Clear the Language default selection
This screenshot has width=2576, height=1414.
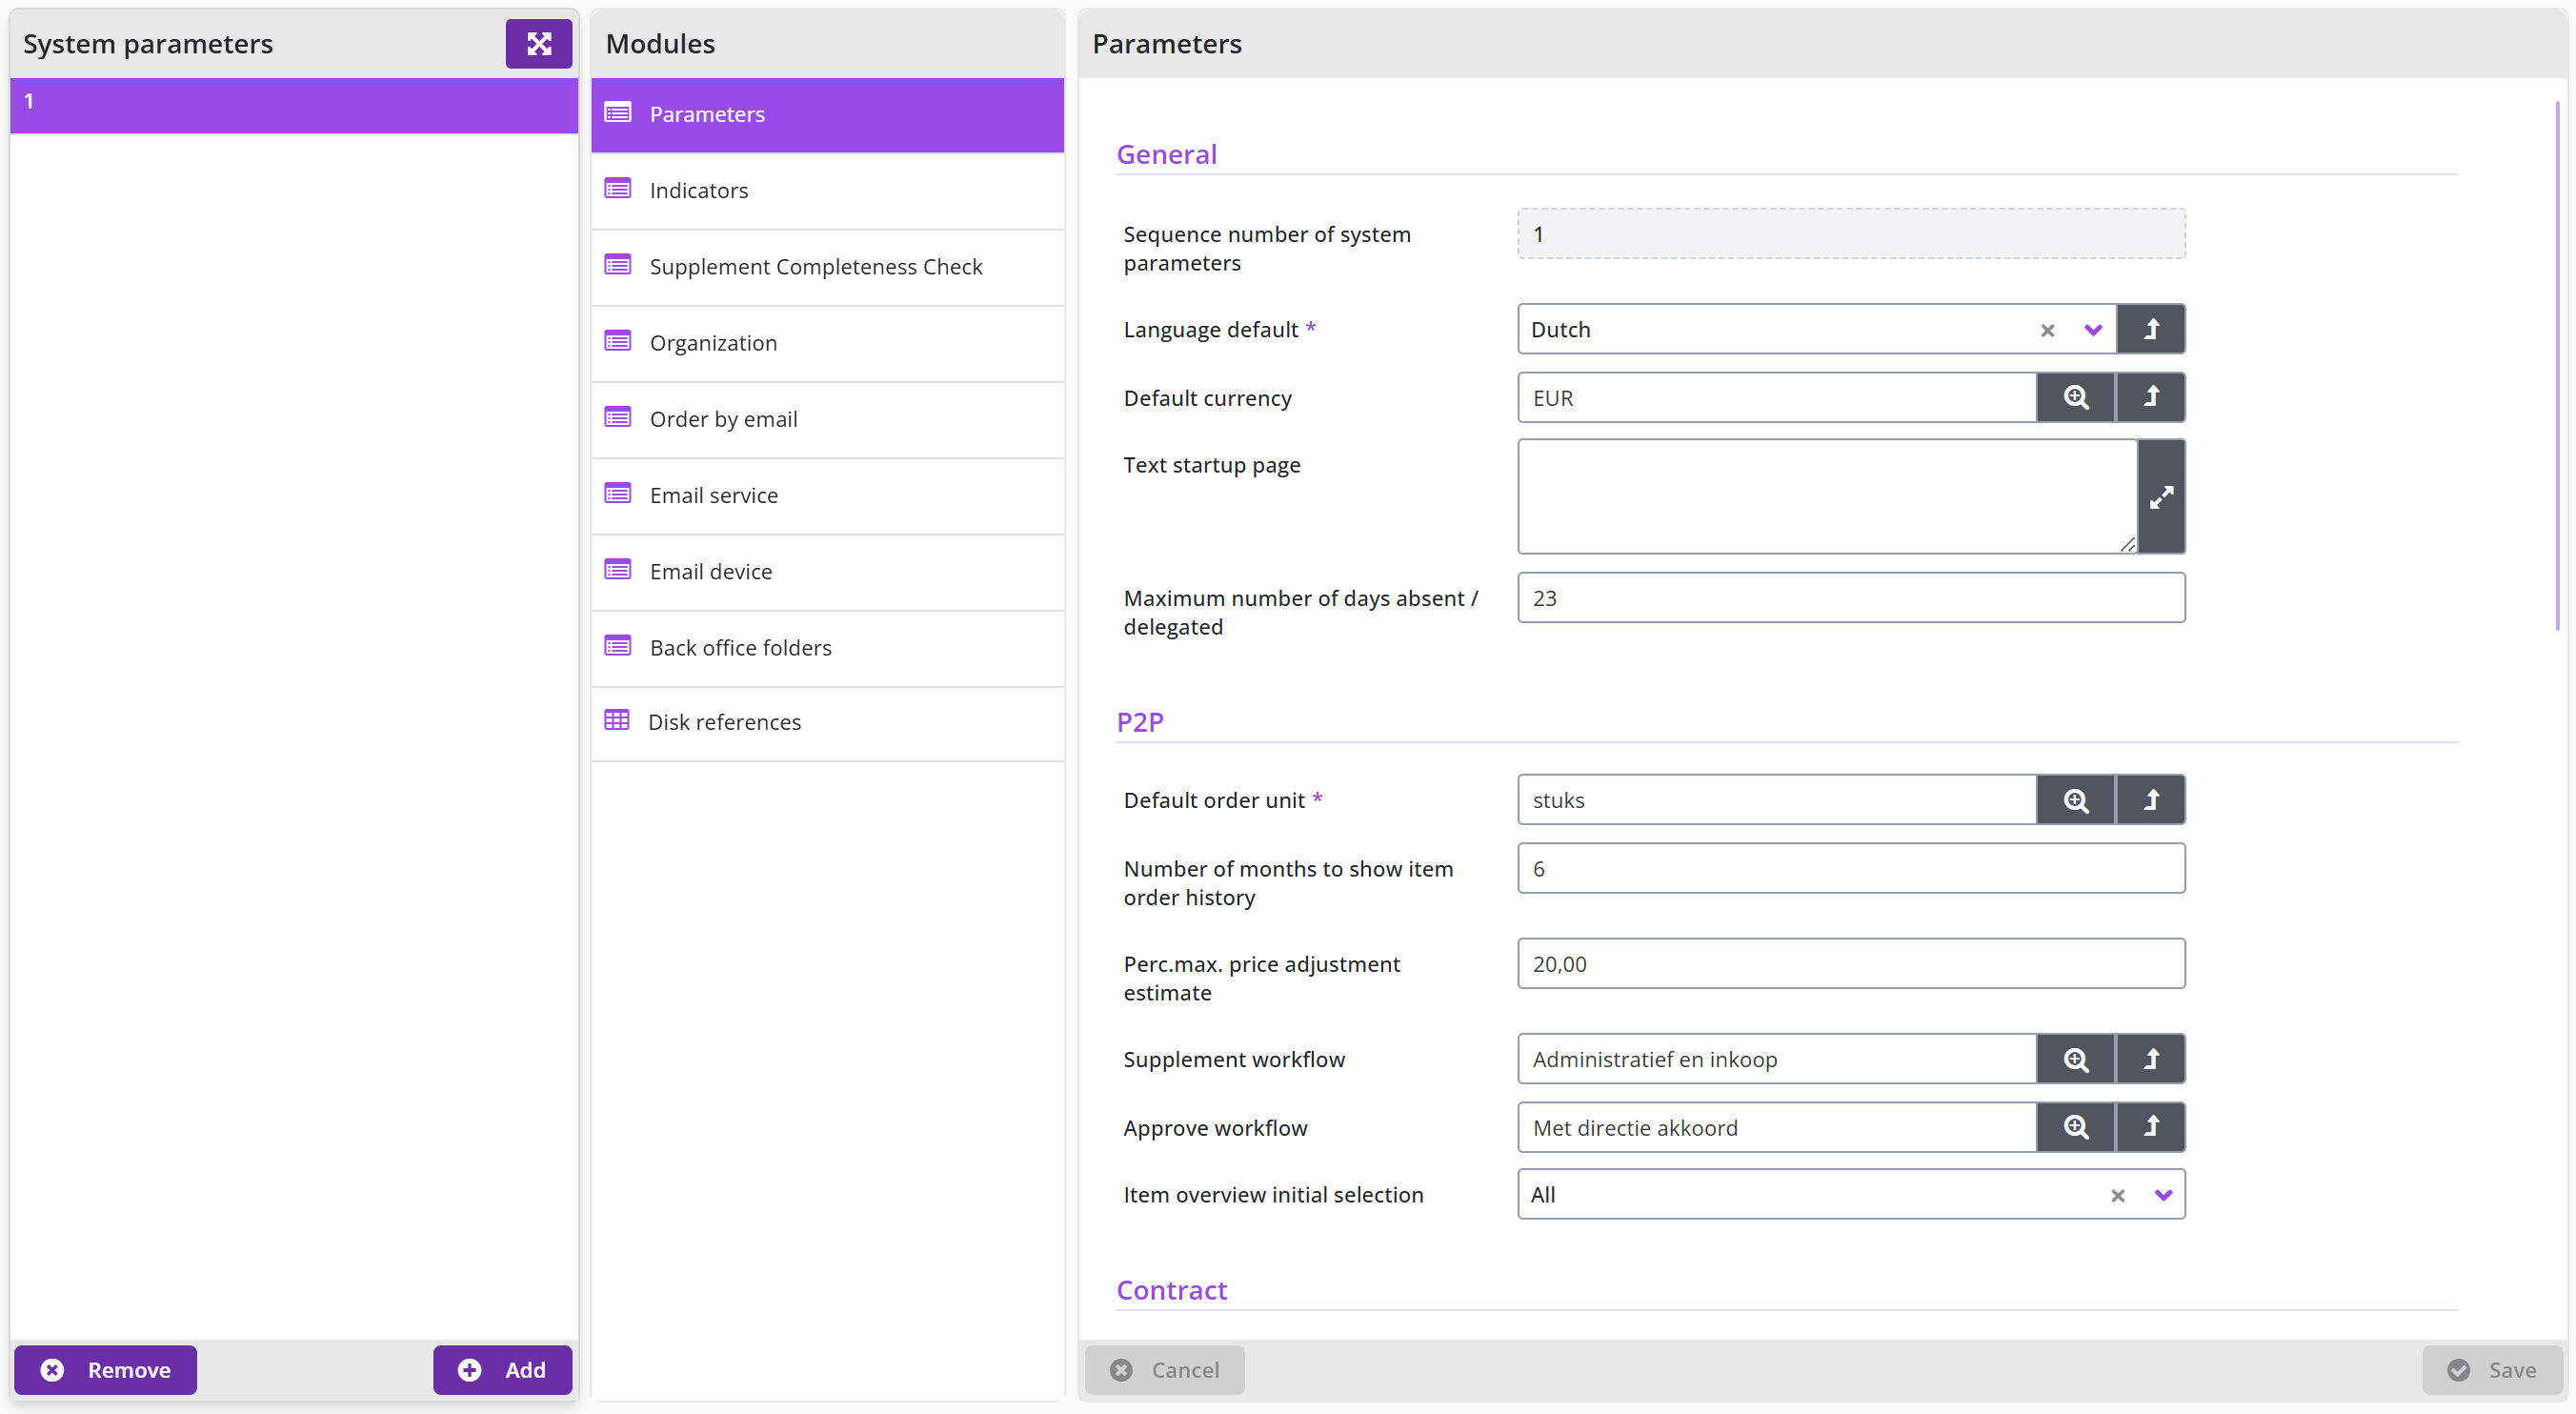click(x=2047, y=330)
